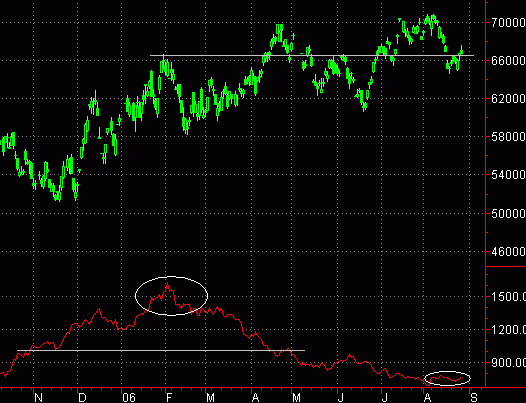
Task: Click the red indicator line peak in February
Action: click(x=168, y=284)
